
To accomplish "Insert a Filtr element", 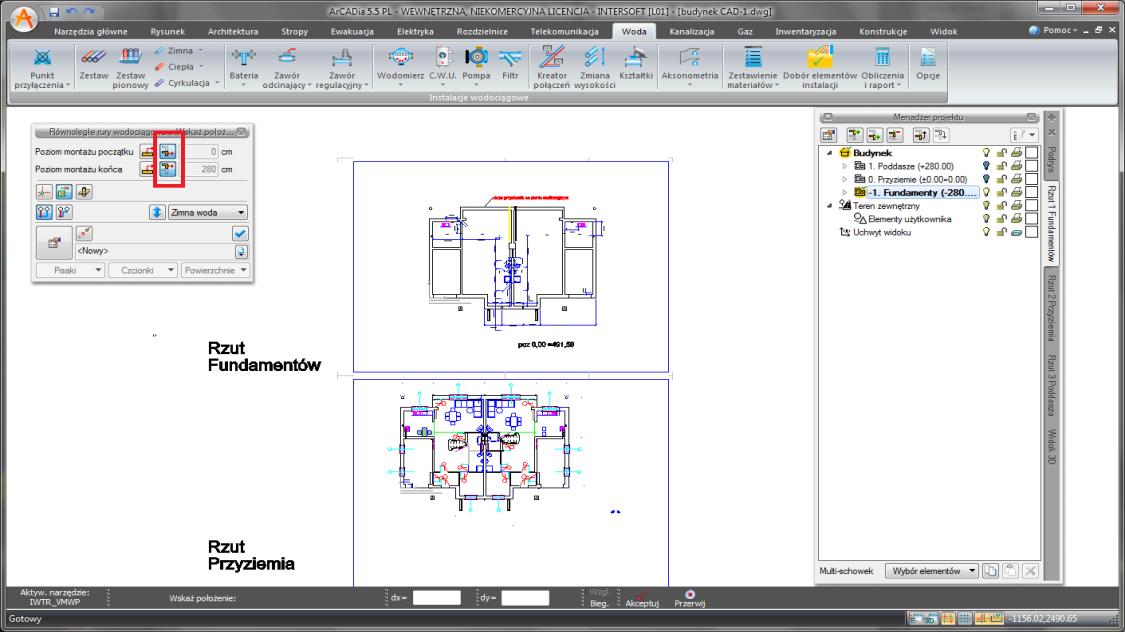I will (510, 65).
